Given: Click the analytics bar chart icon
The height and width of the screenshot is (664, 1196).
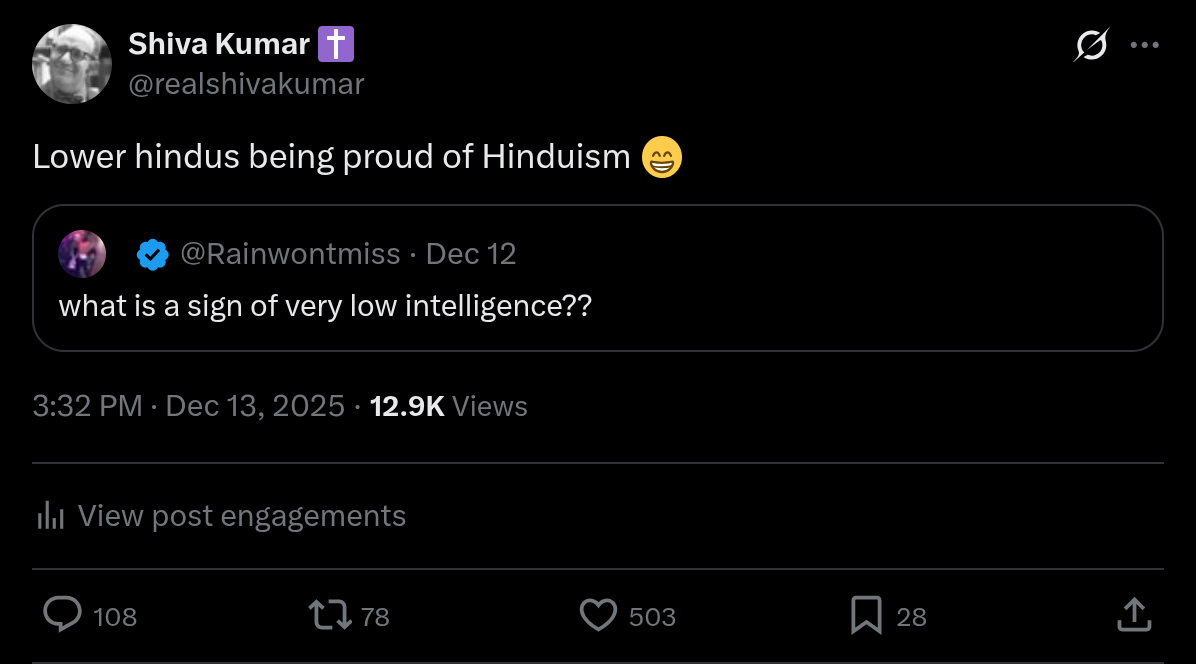Looking at the screenshot, I should coord(50,516).
